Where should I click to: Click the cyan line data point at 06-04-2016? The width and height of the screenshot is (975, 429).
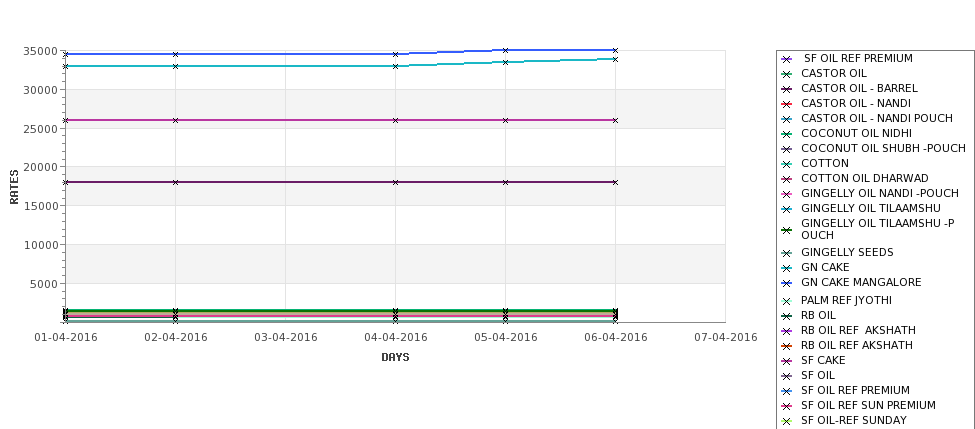pyautogui.click(x=616, y=60)
